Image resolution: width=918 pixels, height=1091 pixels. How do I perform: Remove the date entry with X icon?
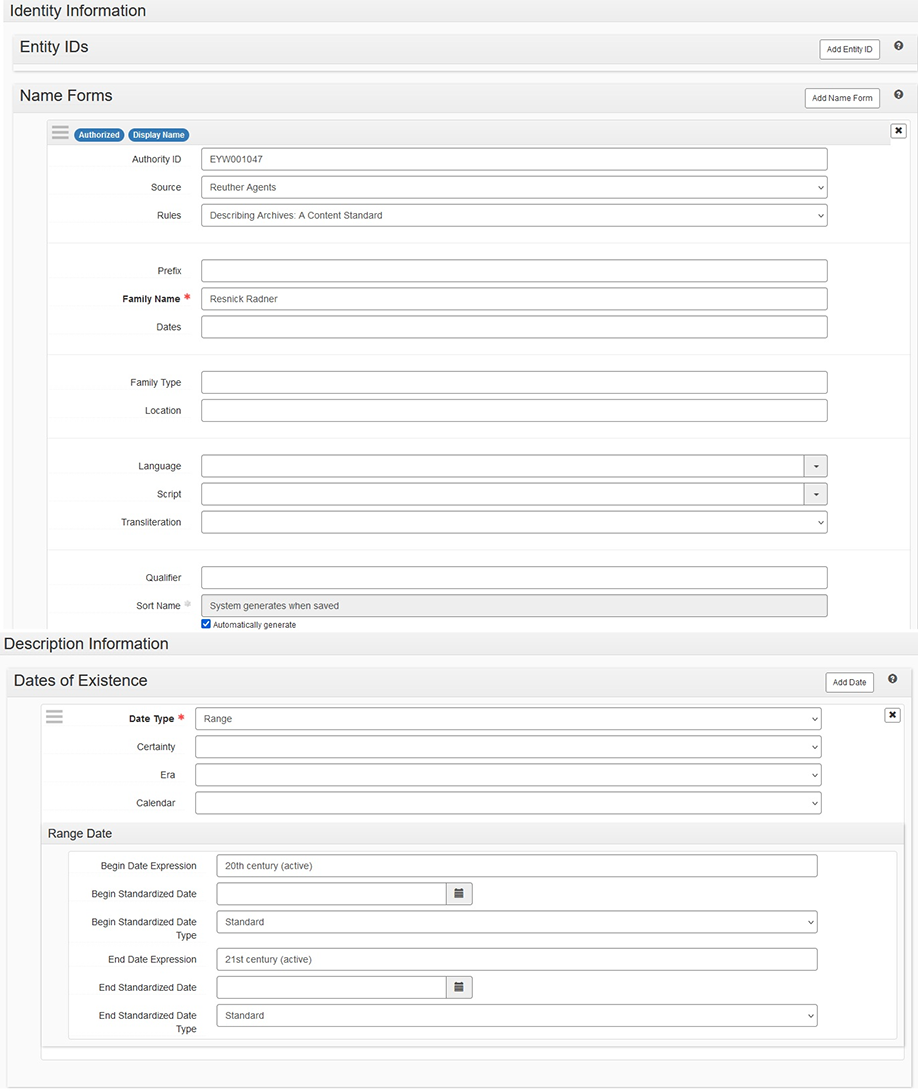[892, 715]
